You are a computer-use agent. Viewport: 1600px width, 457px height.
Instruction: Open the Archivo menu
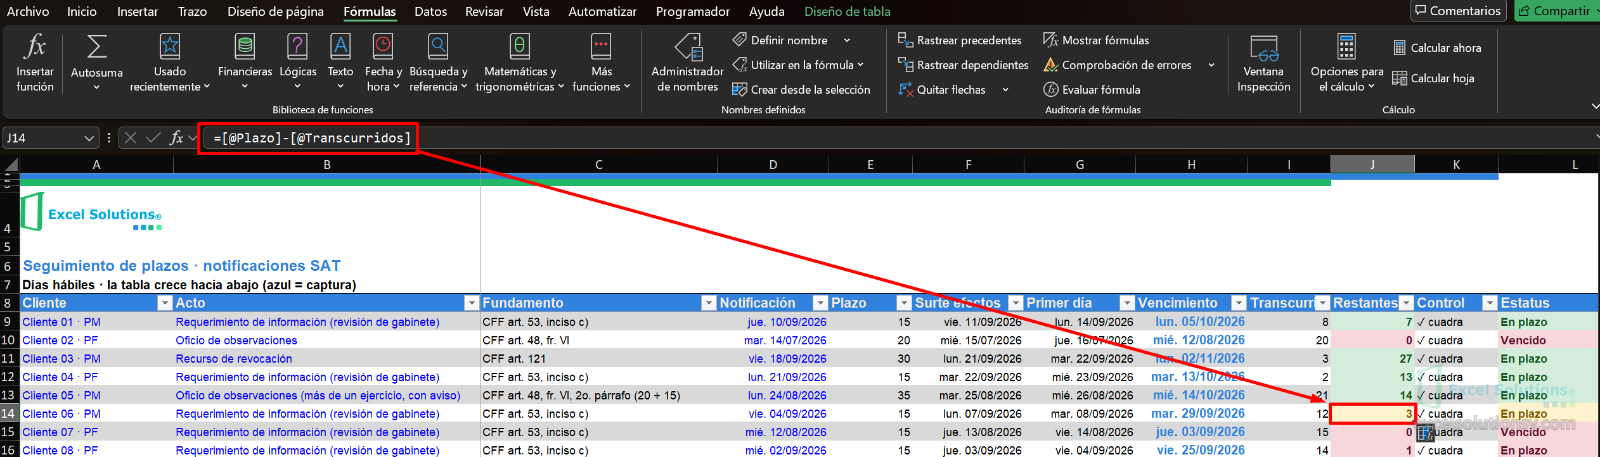(28, 11)
